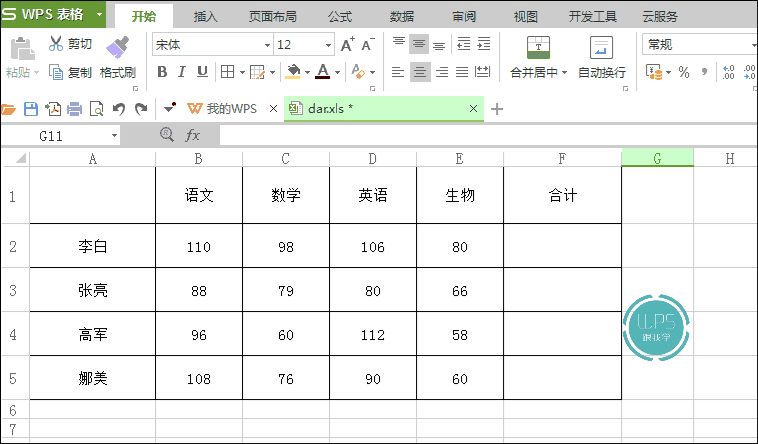Align text left
This screenshot has height=444, width=758.
[398, 73]
